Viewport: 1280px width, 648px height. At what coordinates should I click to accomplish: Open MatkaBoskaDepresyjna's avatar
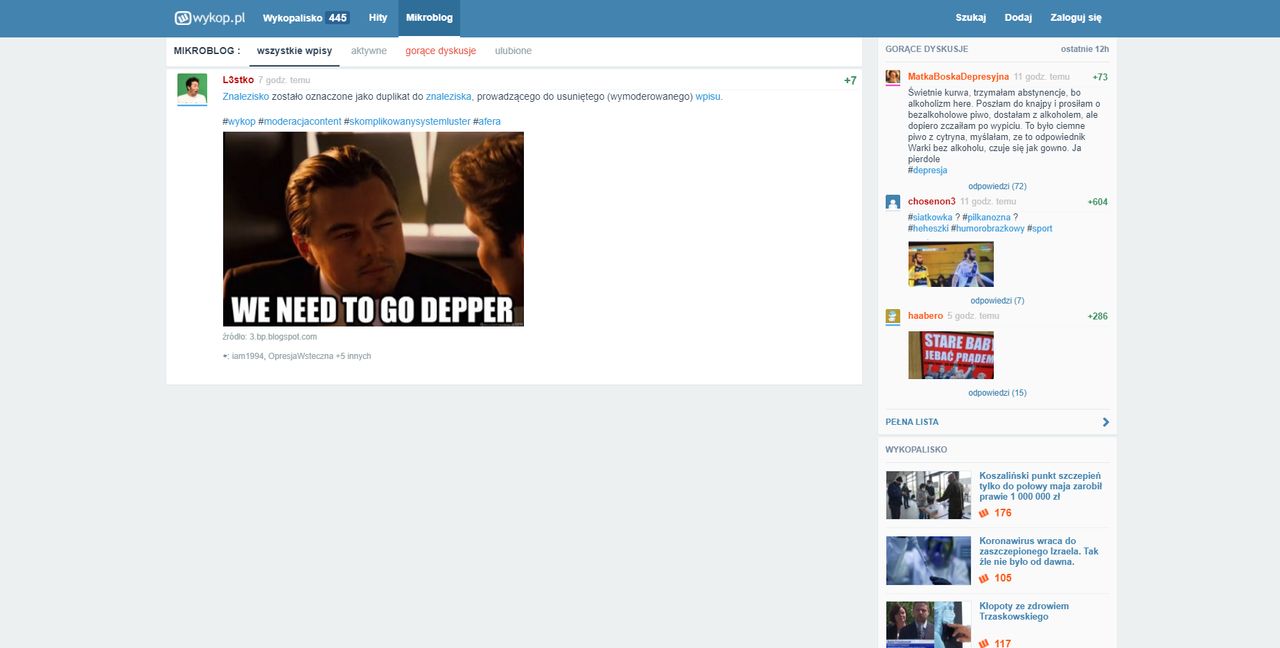coord(893,77)
